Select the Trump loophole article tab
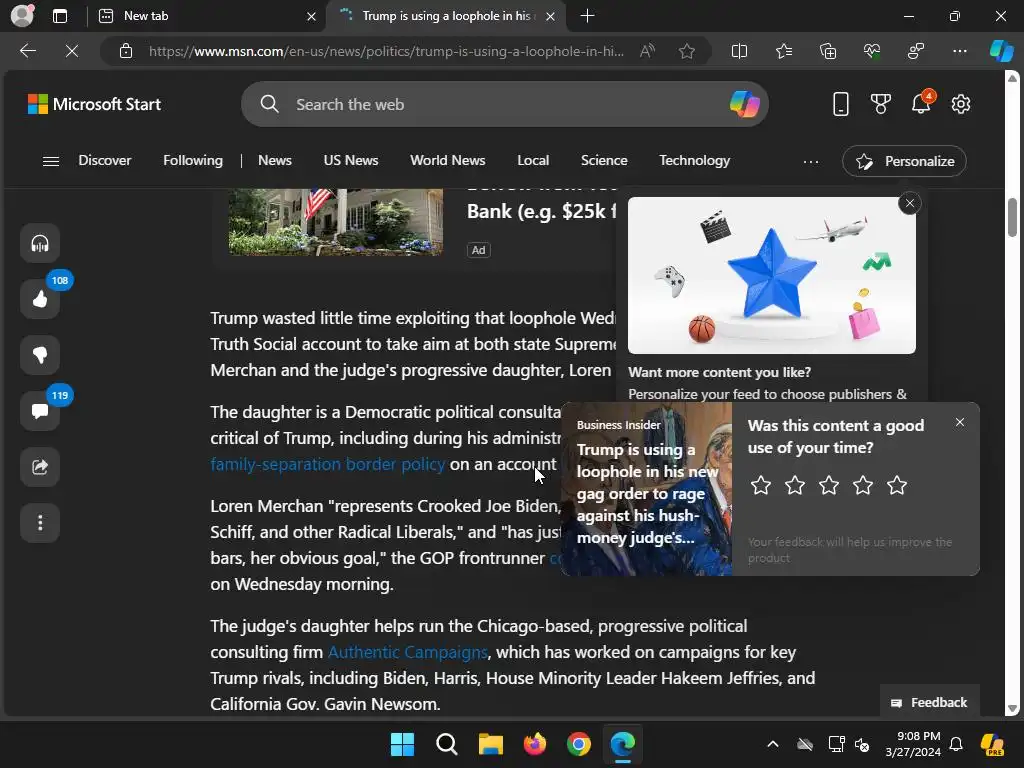This screenshot has width=1024, height=768. tap(445, 16)
